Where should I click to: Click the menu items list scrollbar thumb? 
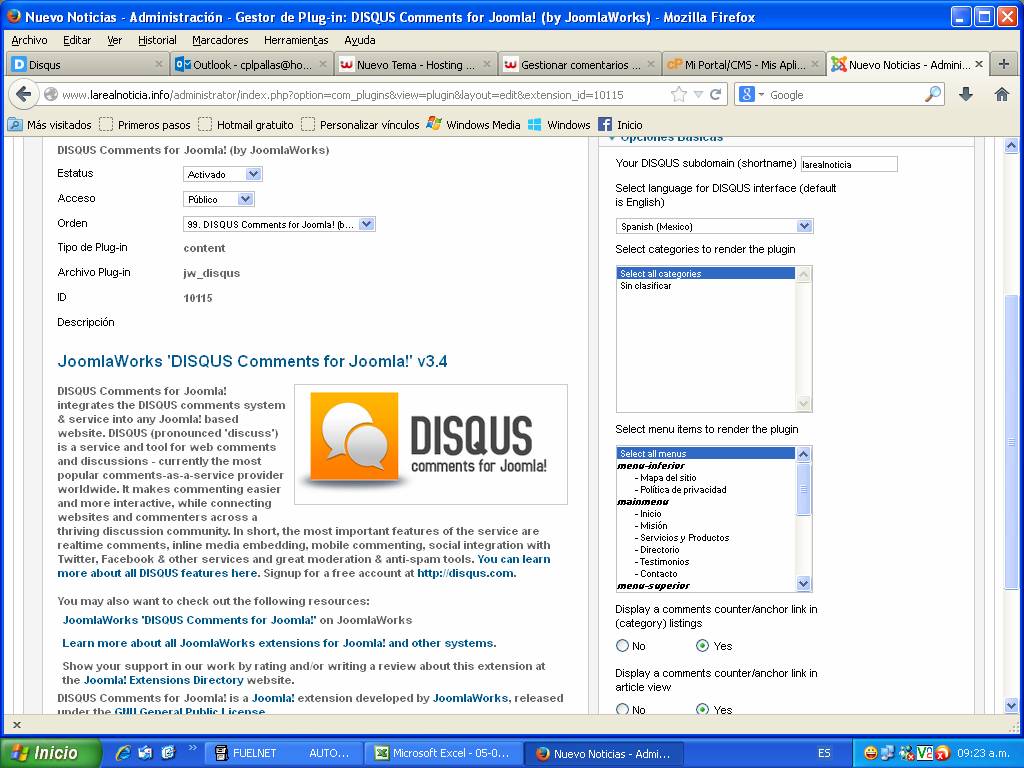(x=803, y=490)
